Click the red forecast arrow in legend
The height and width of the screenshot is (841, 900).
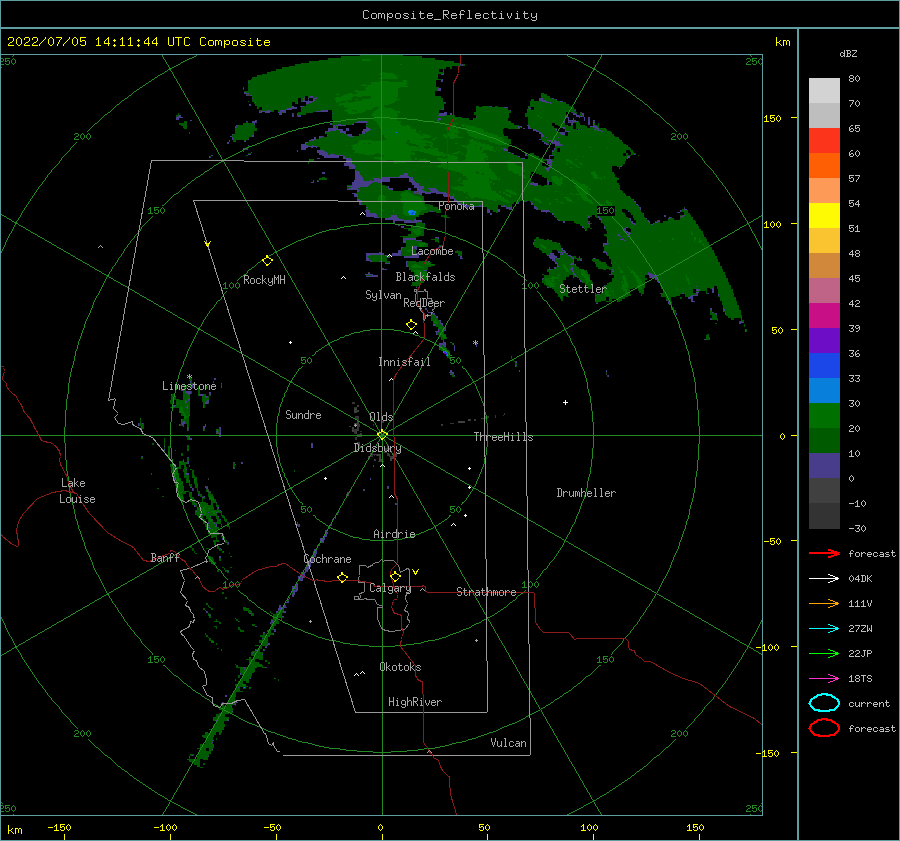point(824,553)
